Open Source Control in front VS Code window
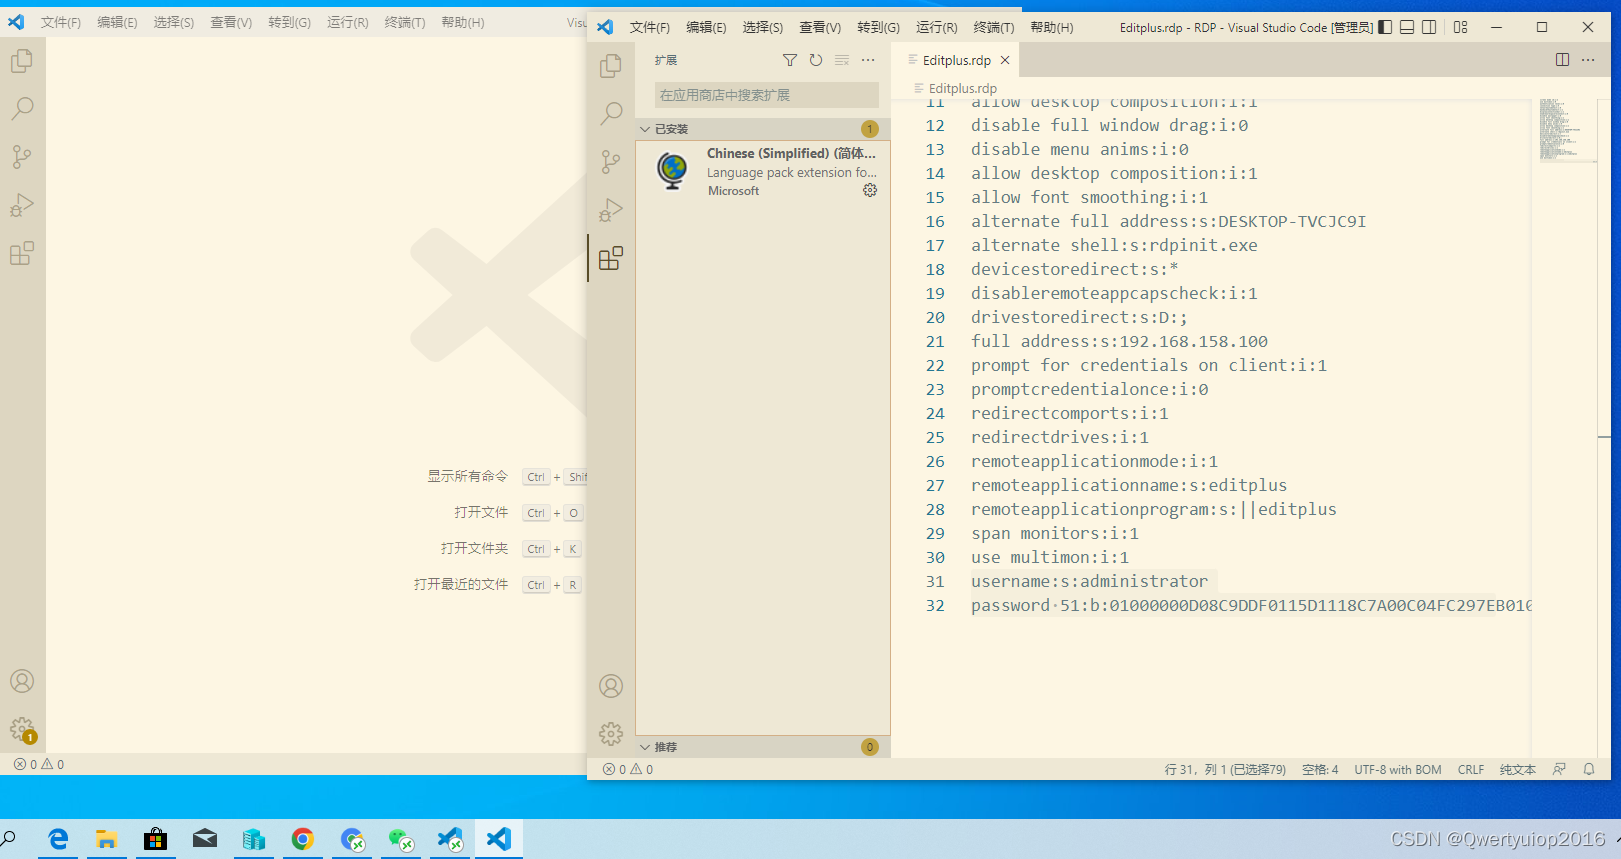1621x859 pixels. 611,162
